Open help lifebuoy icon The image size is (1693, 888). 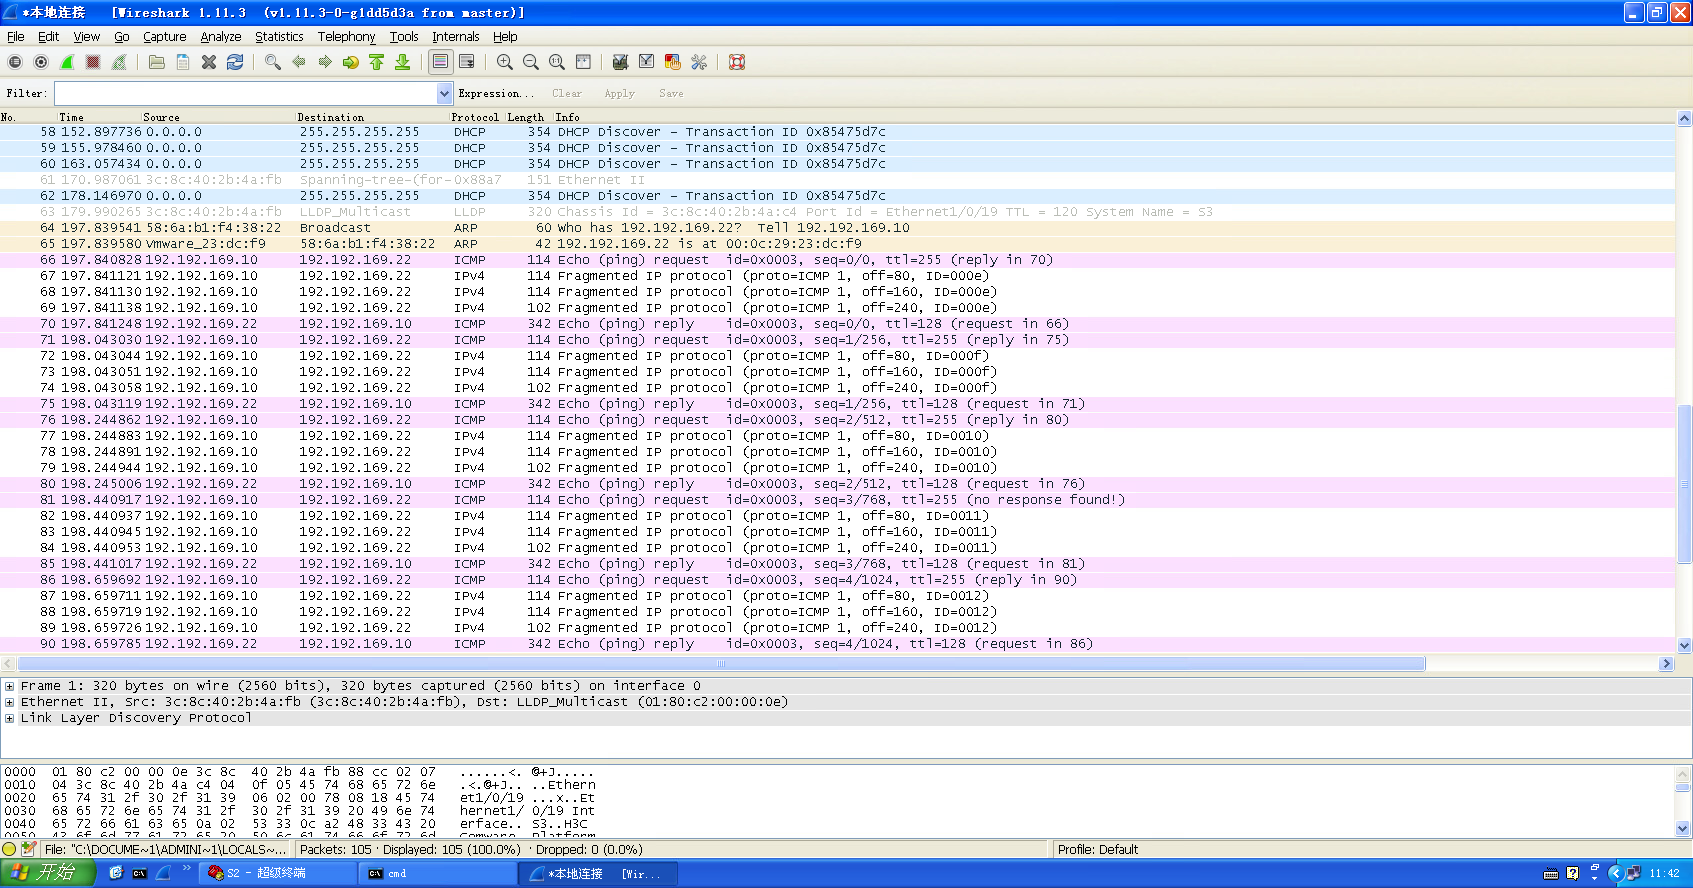click(x=737, y=62)
